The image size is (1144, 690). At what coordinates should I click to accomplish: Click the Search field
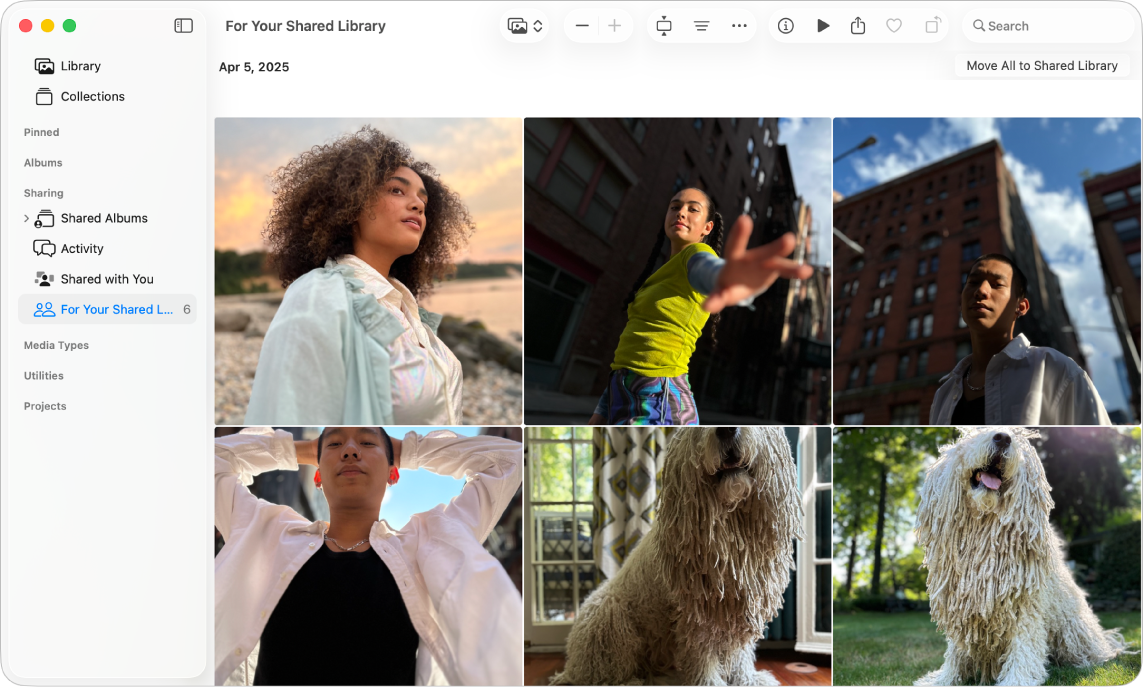click(1046, 25)
